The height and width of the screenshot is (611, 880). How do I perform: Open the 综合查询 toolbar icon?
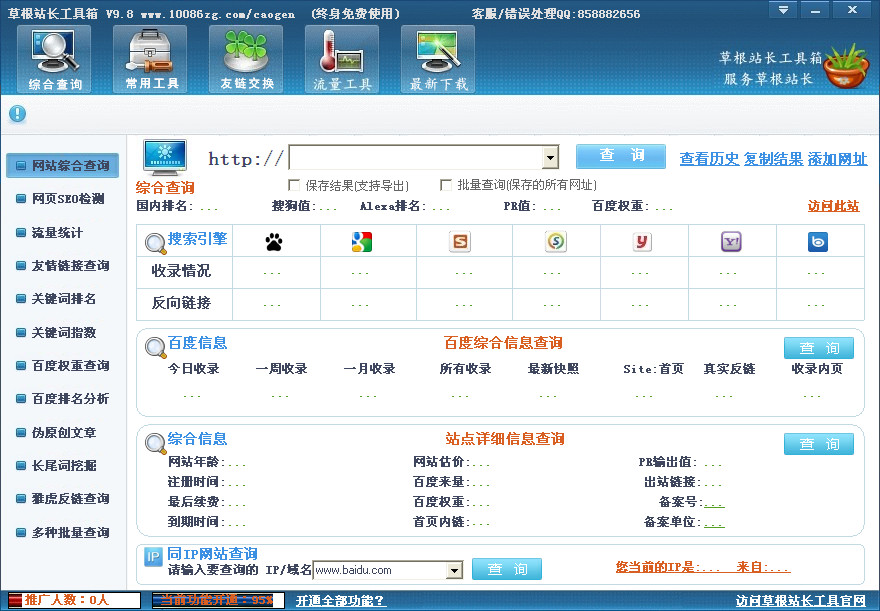[x=54, y=59]
